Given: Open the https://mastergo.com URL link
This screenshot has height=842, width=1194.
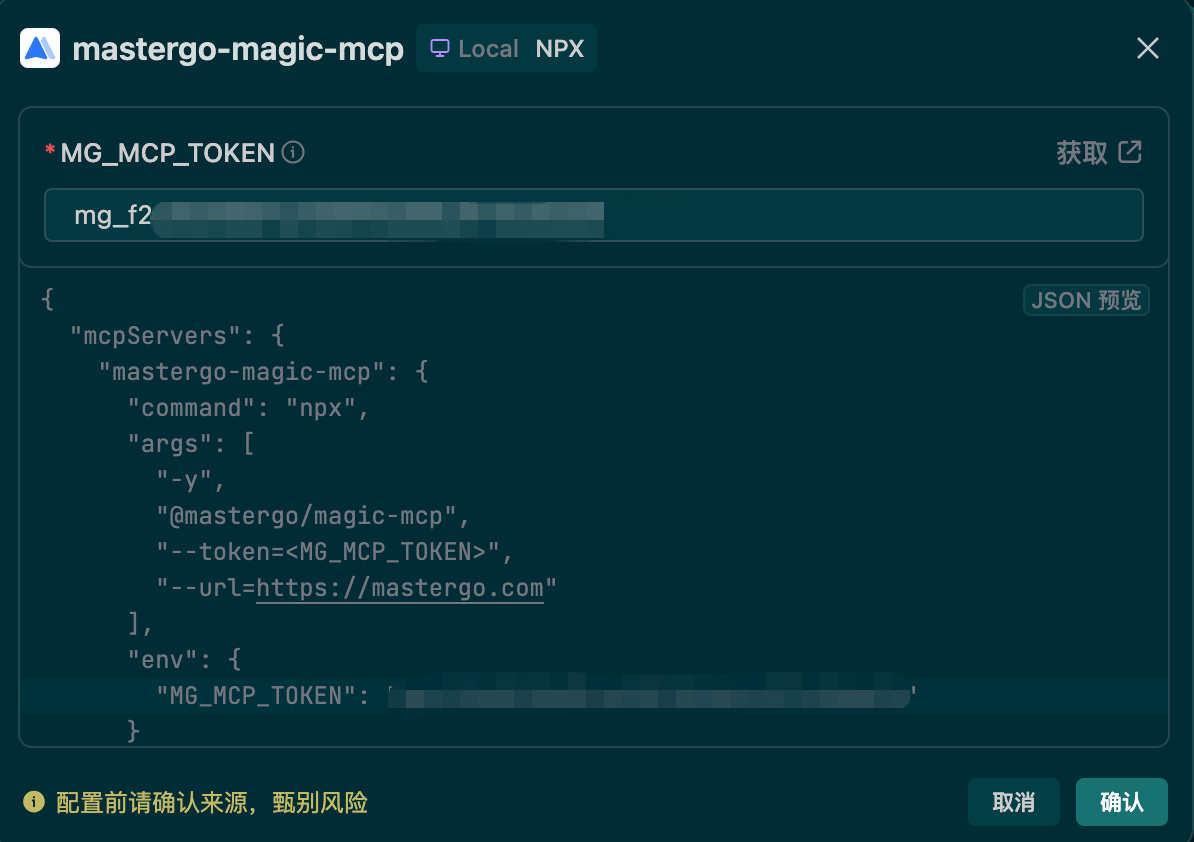Looking at the screenshot, I should 400,588.
